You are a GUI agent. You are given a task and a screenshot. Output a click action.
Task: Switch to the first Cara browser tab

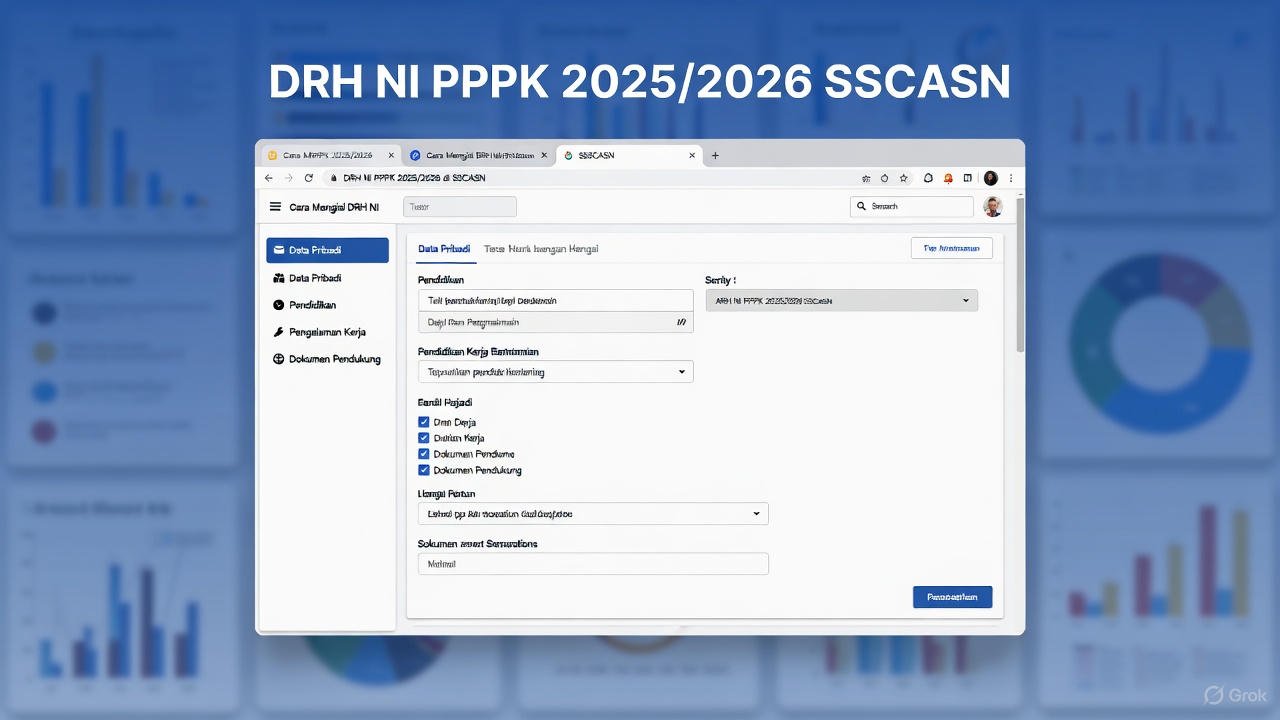pos(330,156)
